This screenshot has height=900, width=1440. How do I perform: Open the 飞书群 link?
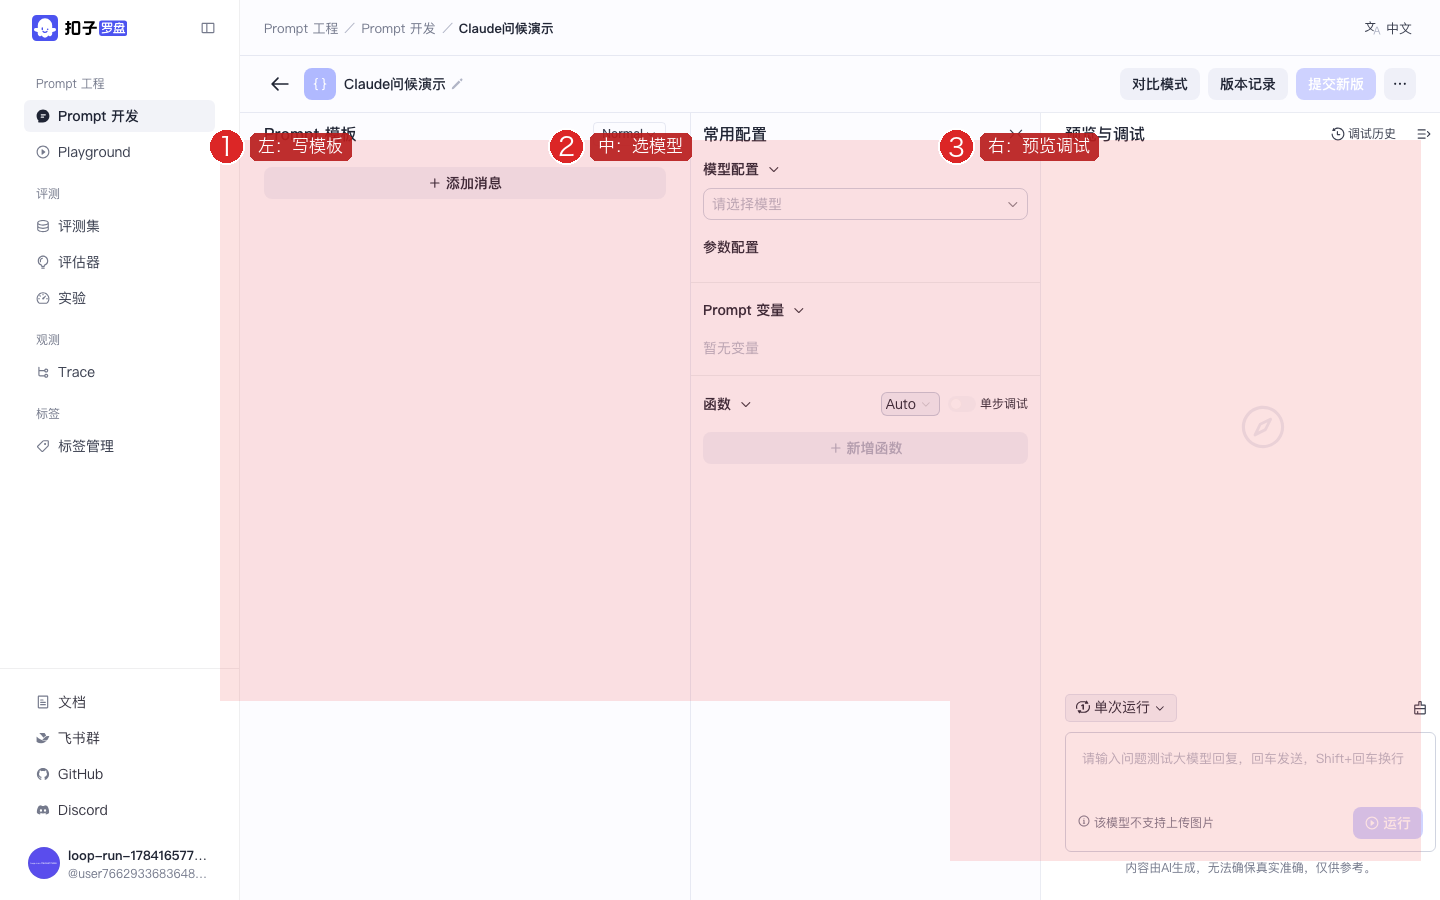coord(119,738)
